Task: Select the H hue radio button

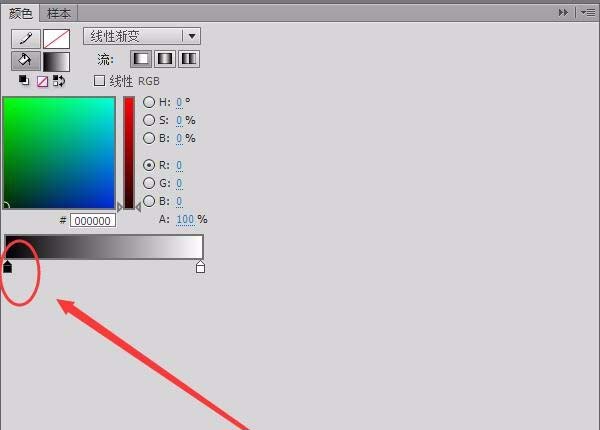Action: 149,102
